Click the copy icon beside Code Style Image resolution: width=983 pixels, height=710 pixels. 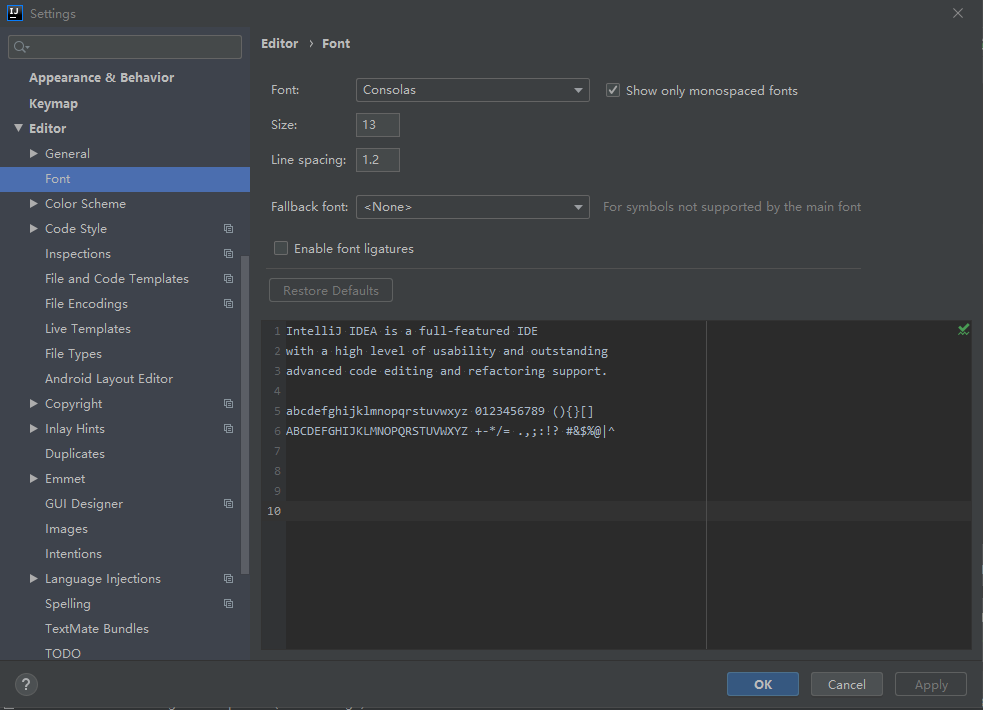tap(228, 229)
